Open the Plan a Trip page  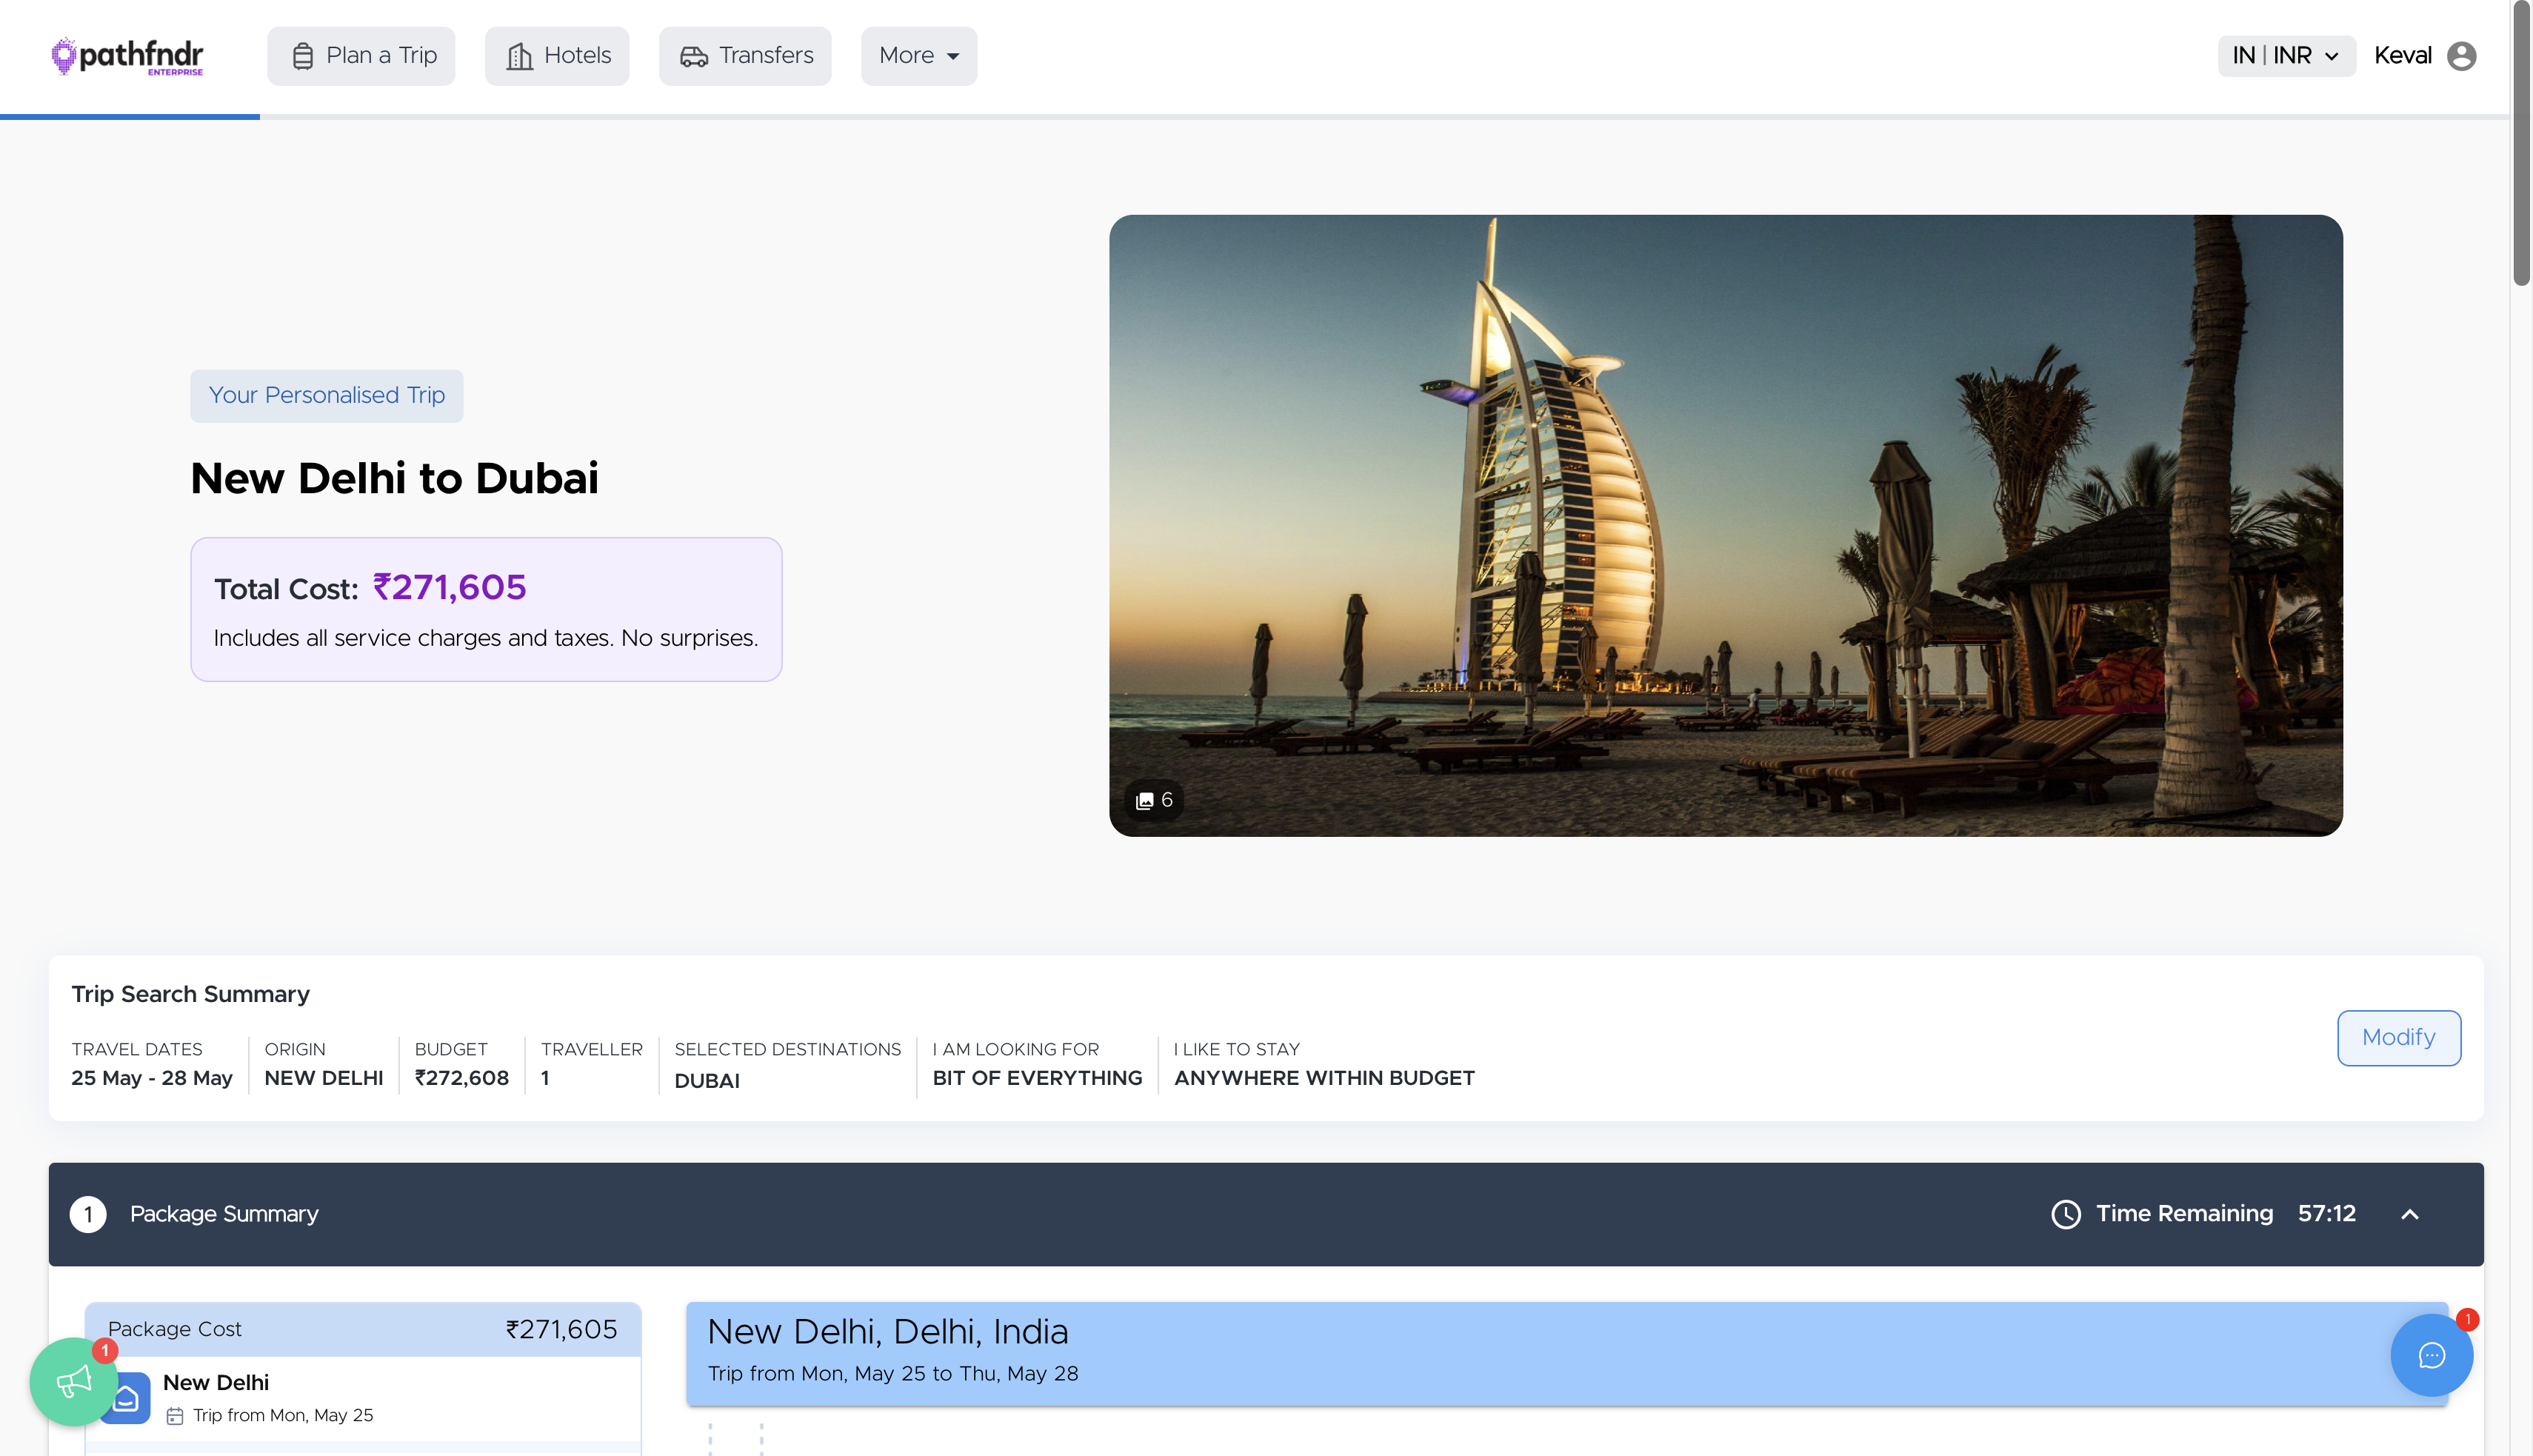[x=361, y=56]
